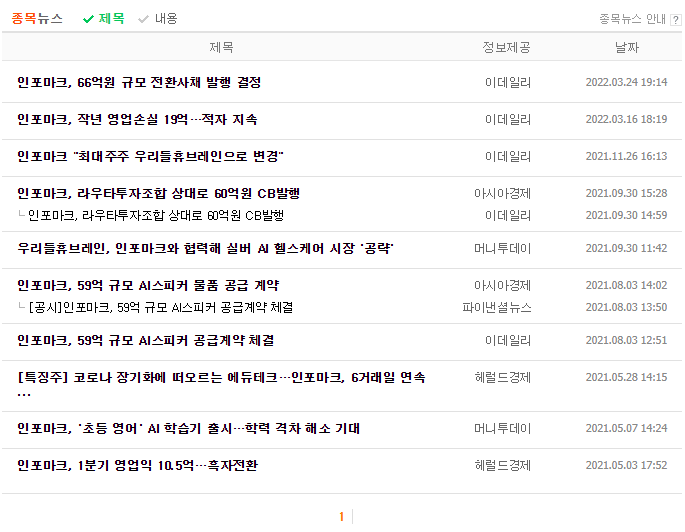Image resolution: width=685 pixels, height=532 pixels.
Task: Click the question mark help icon
Action: tap(675, 20)
